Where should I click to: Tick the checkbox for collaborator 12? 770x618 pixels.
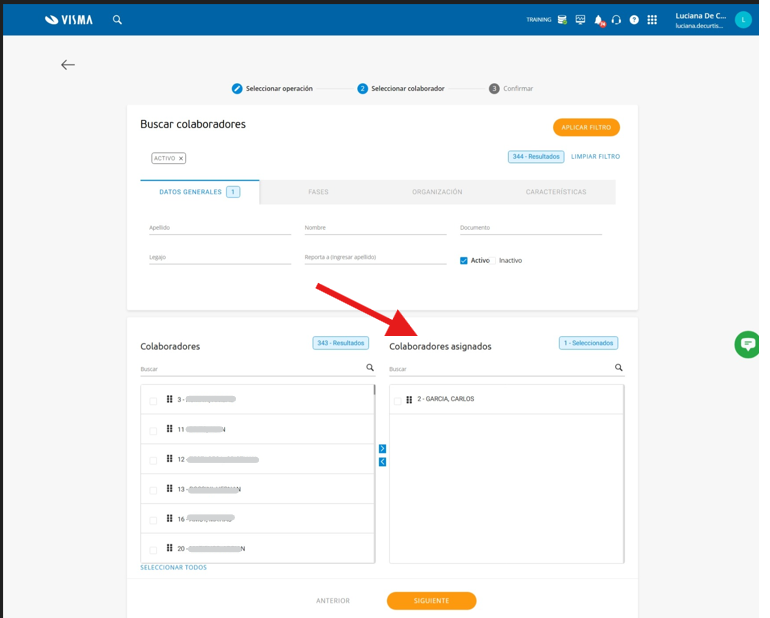coord(153,461)
